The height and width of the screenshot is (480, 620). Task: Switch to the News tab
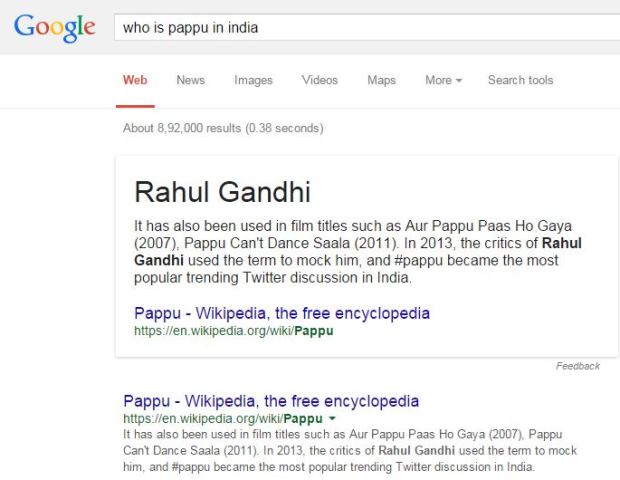pos(191,80)
